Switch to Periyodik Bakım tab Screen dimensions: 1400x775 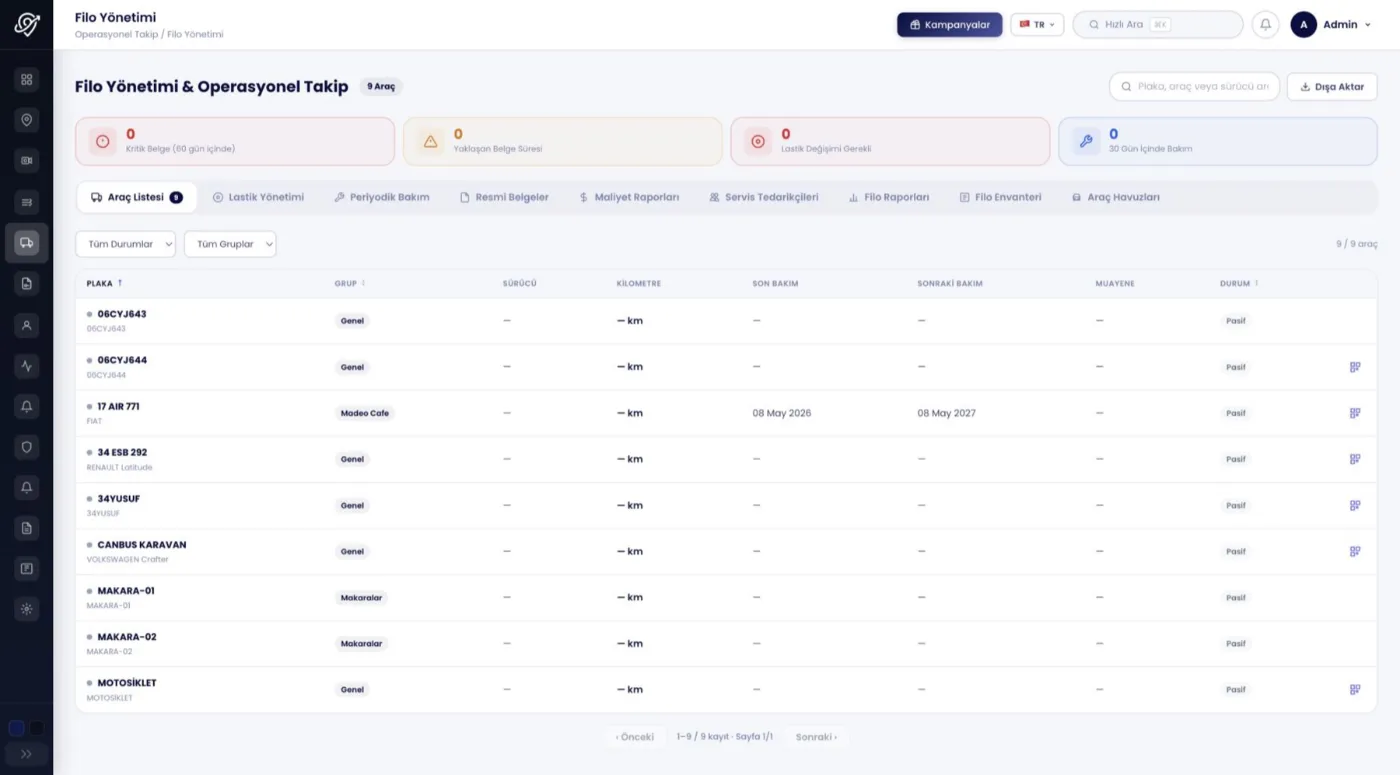[382, 197]
